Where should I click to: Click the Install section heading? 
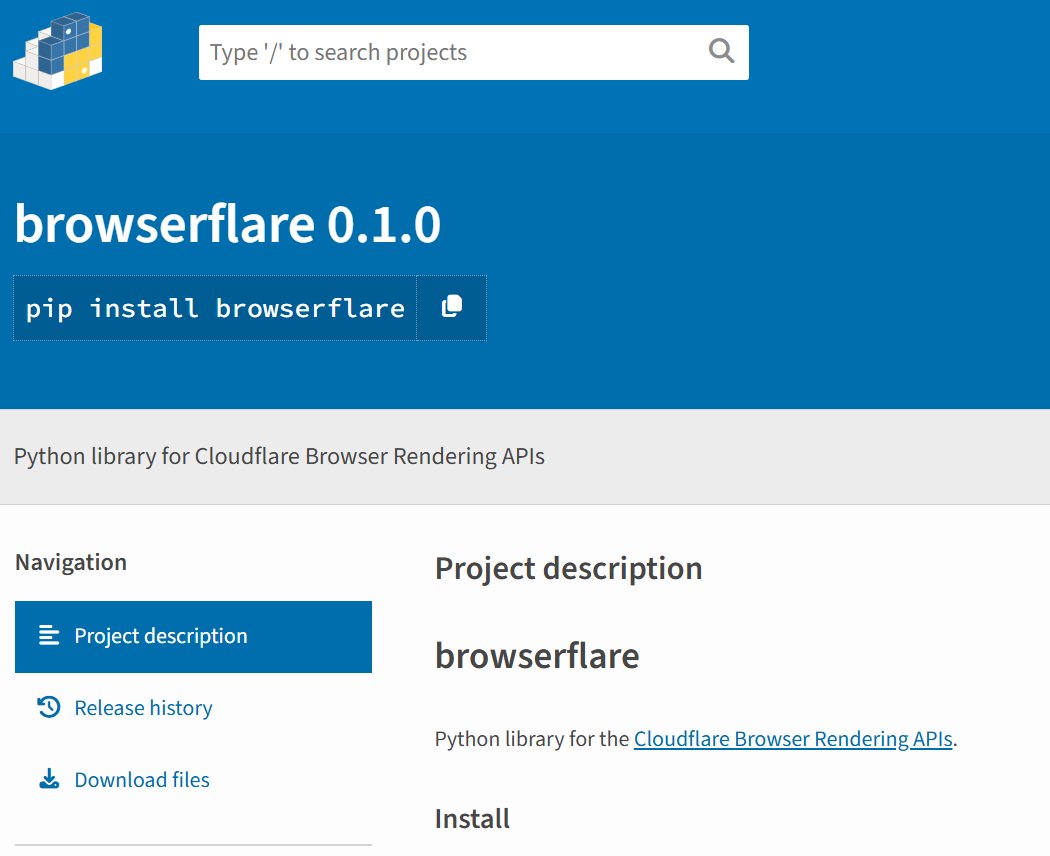[x=472, y=818]
